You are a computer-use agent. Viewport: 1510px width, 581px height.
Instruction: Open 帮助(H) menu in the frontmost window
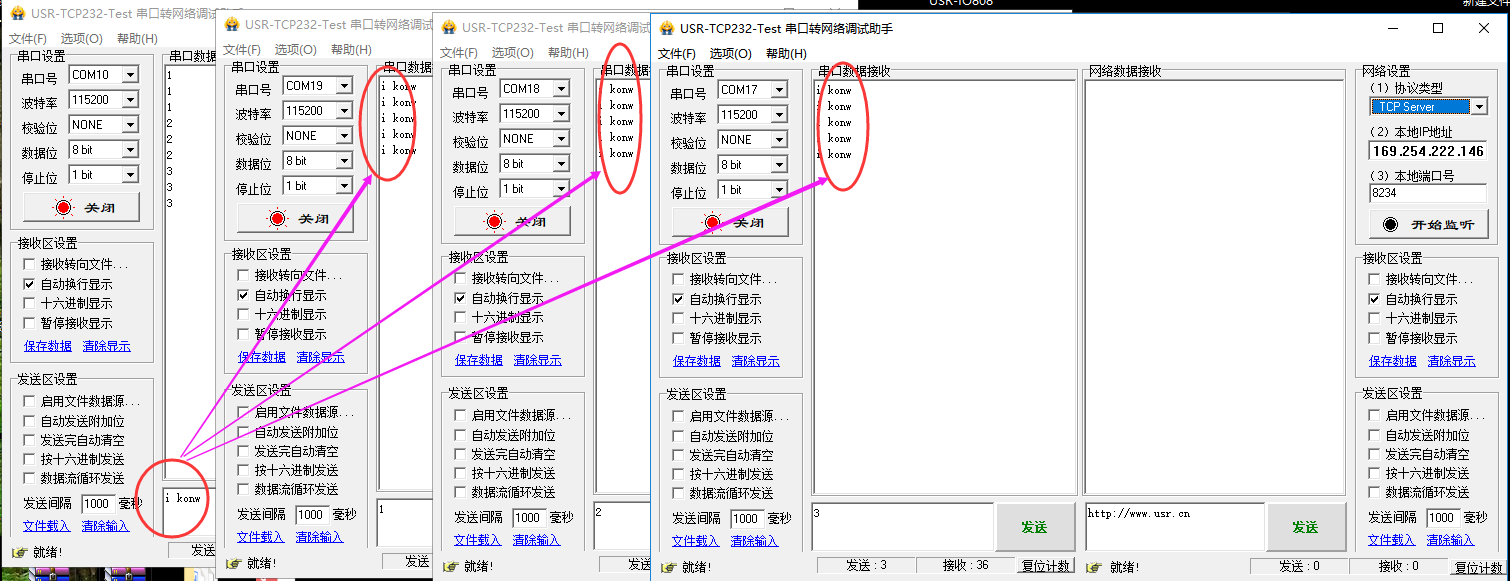click(x=786, y=54)
